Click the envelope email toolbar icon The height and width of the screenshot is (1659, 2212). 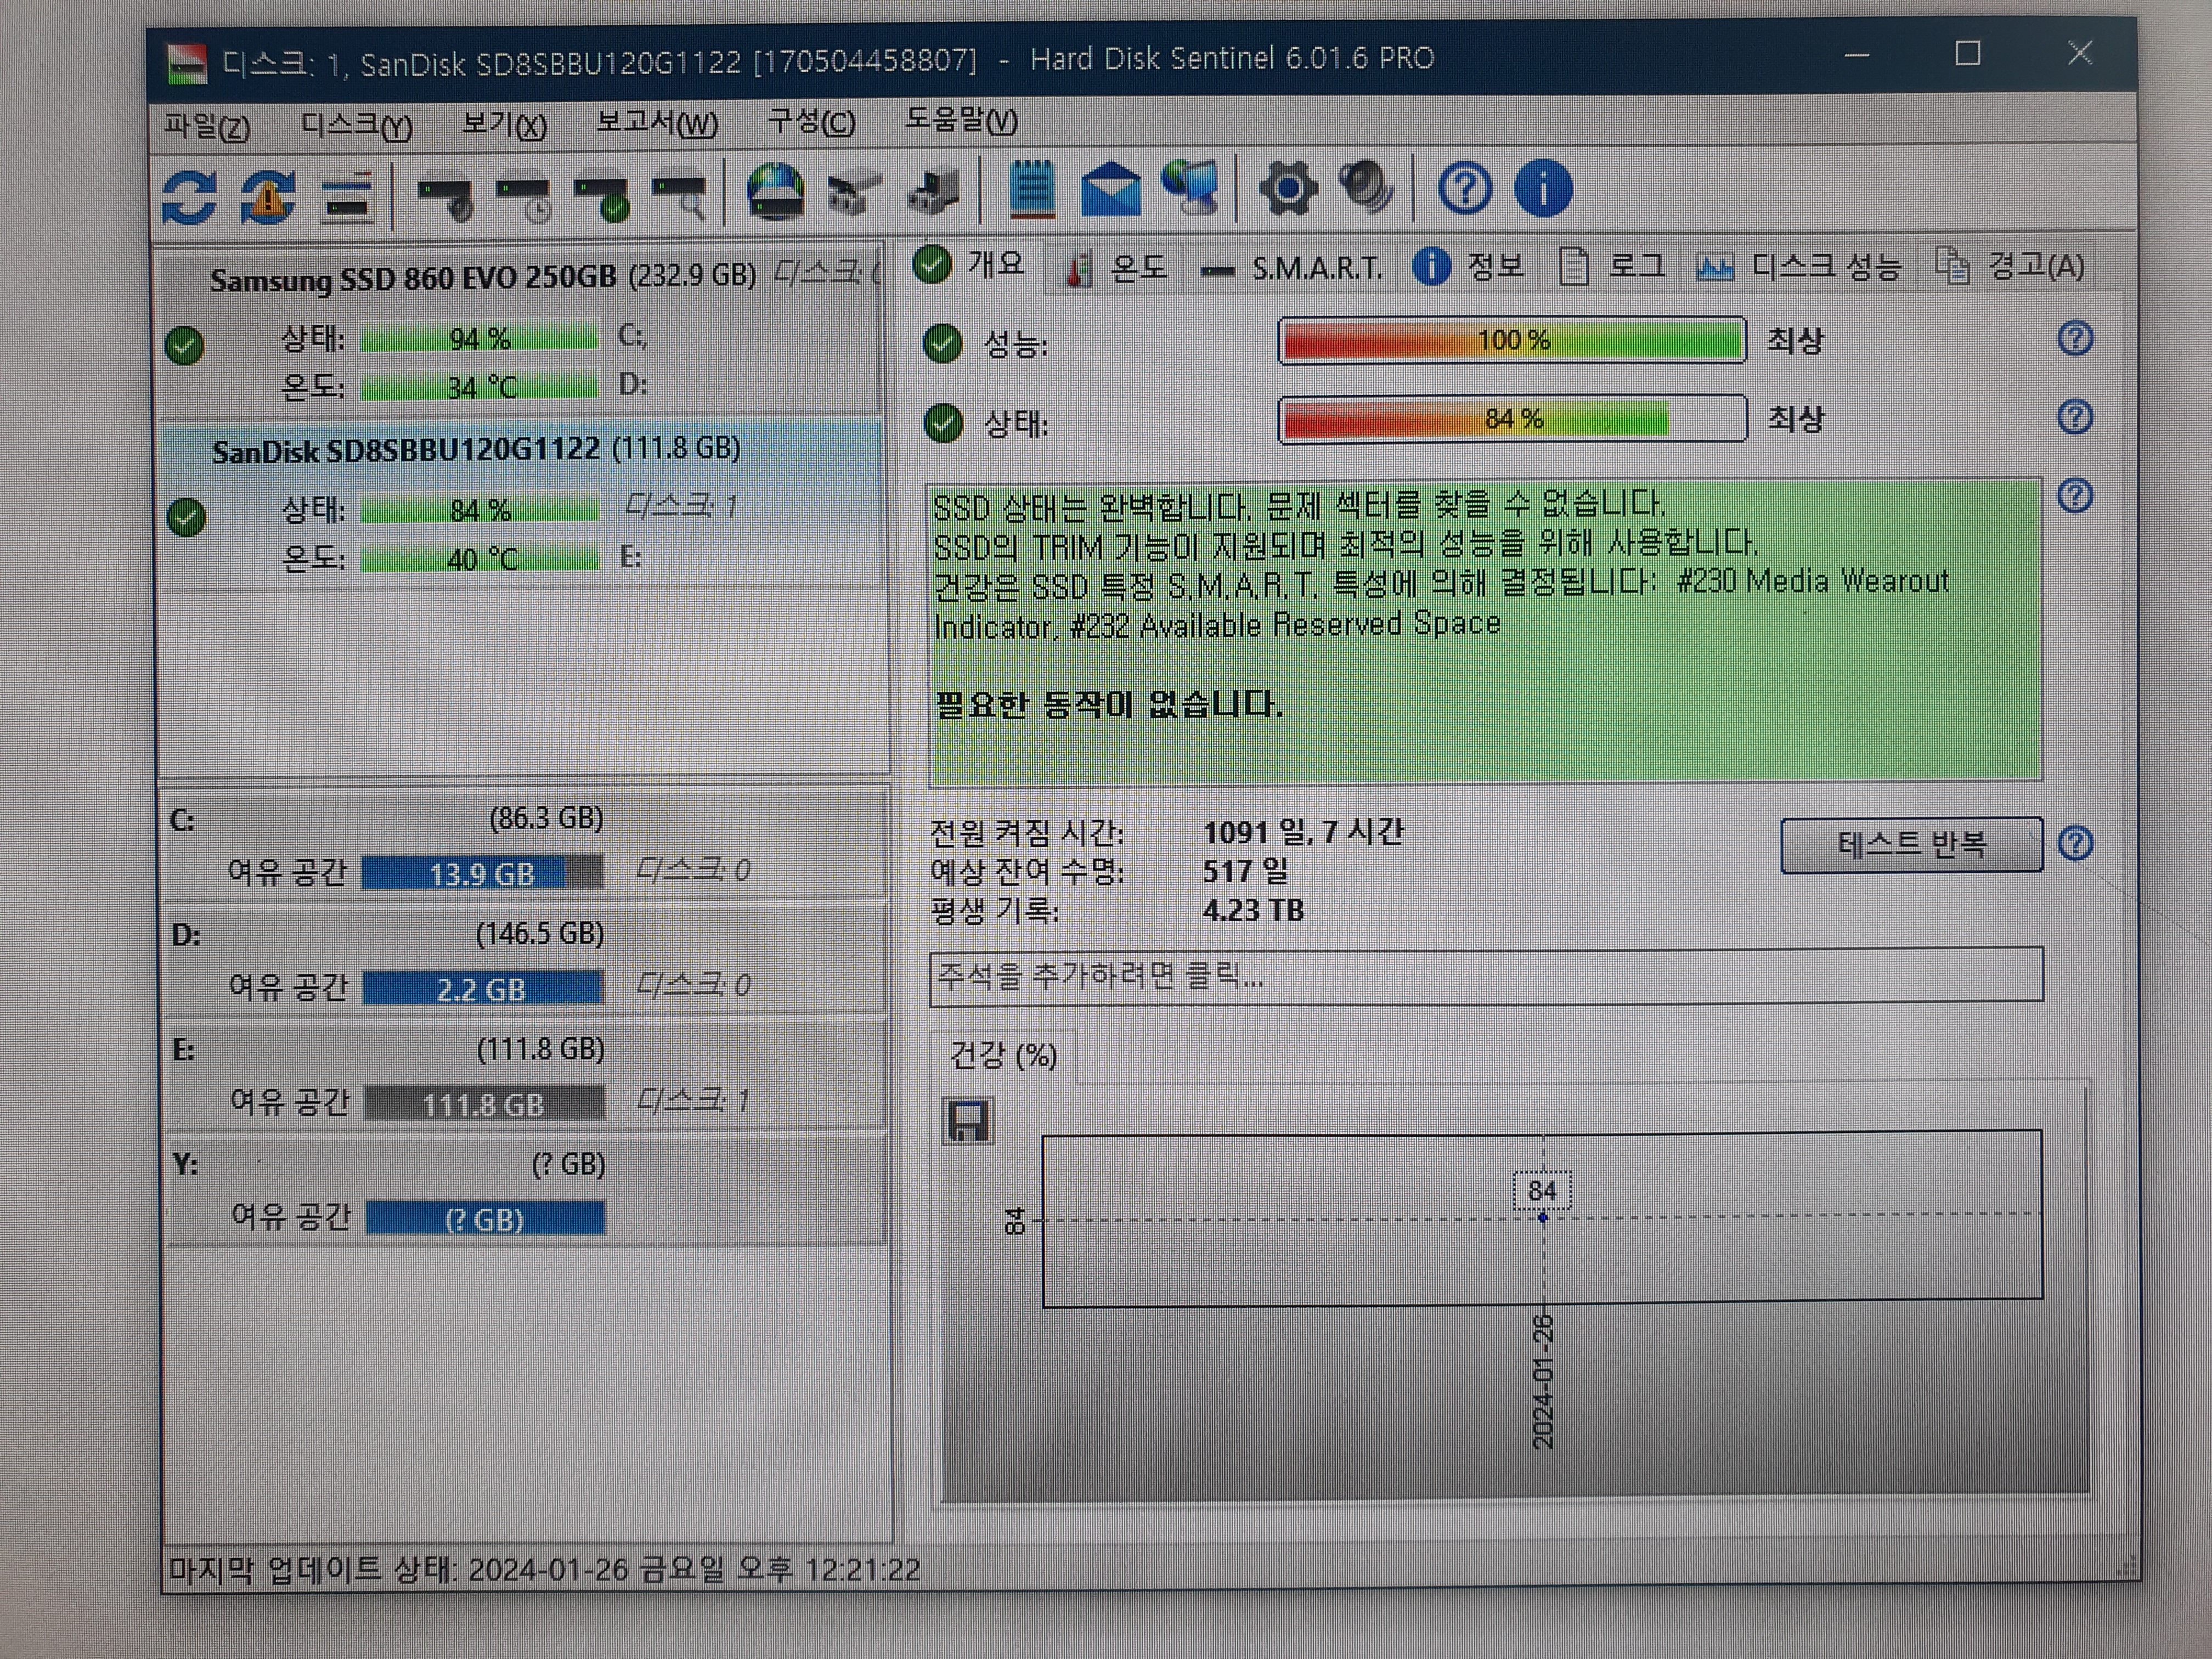1111,190
